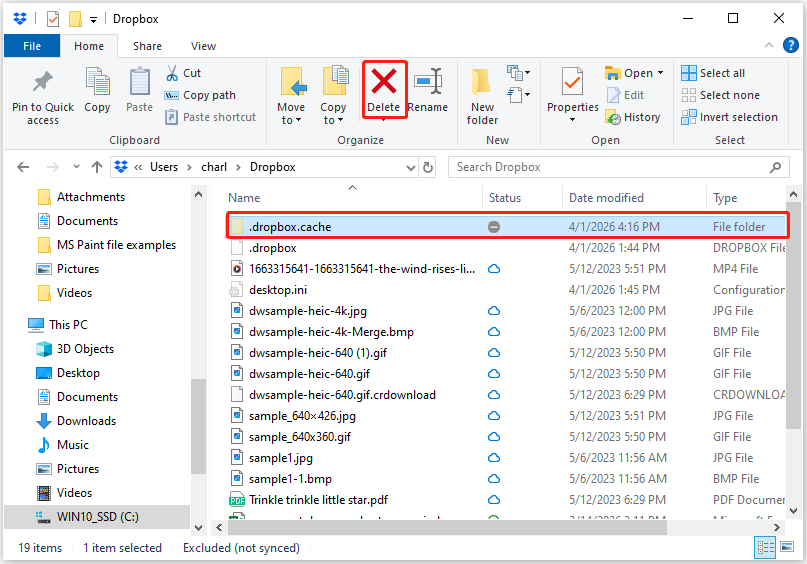Select This PC in navigation pane

click(68, 325)
